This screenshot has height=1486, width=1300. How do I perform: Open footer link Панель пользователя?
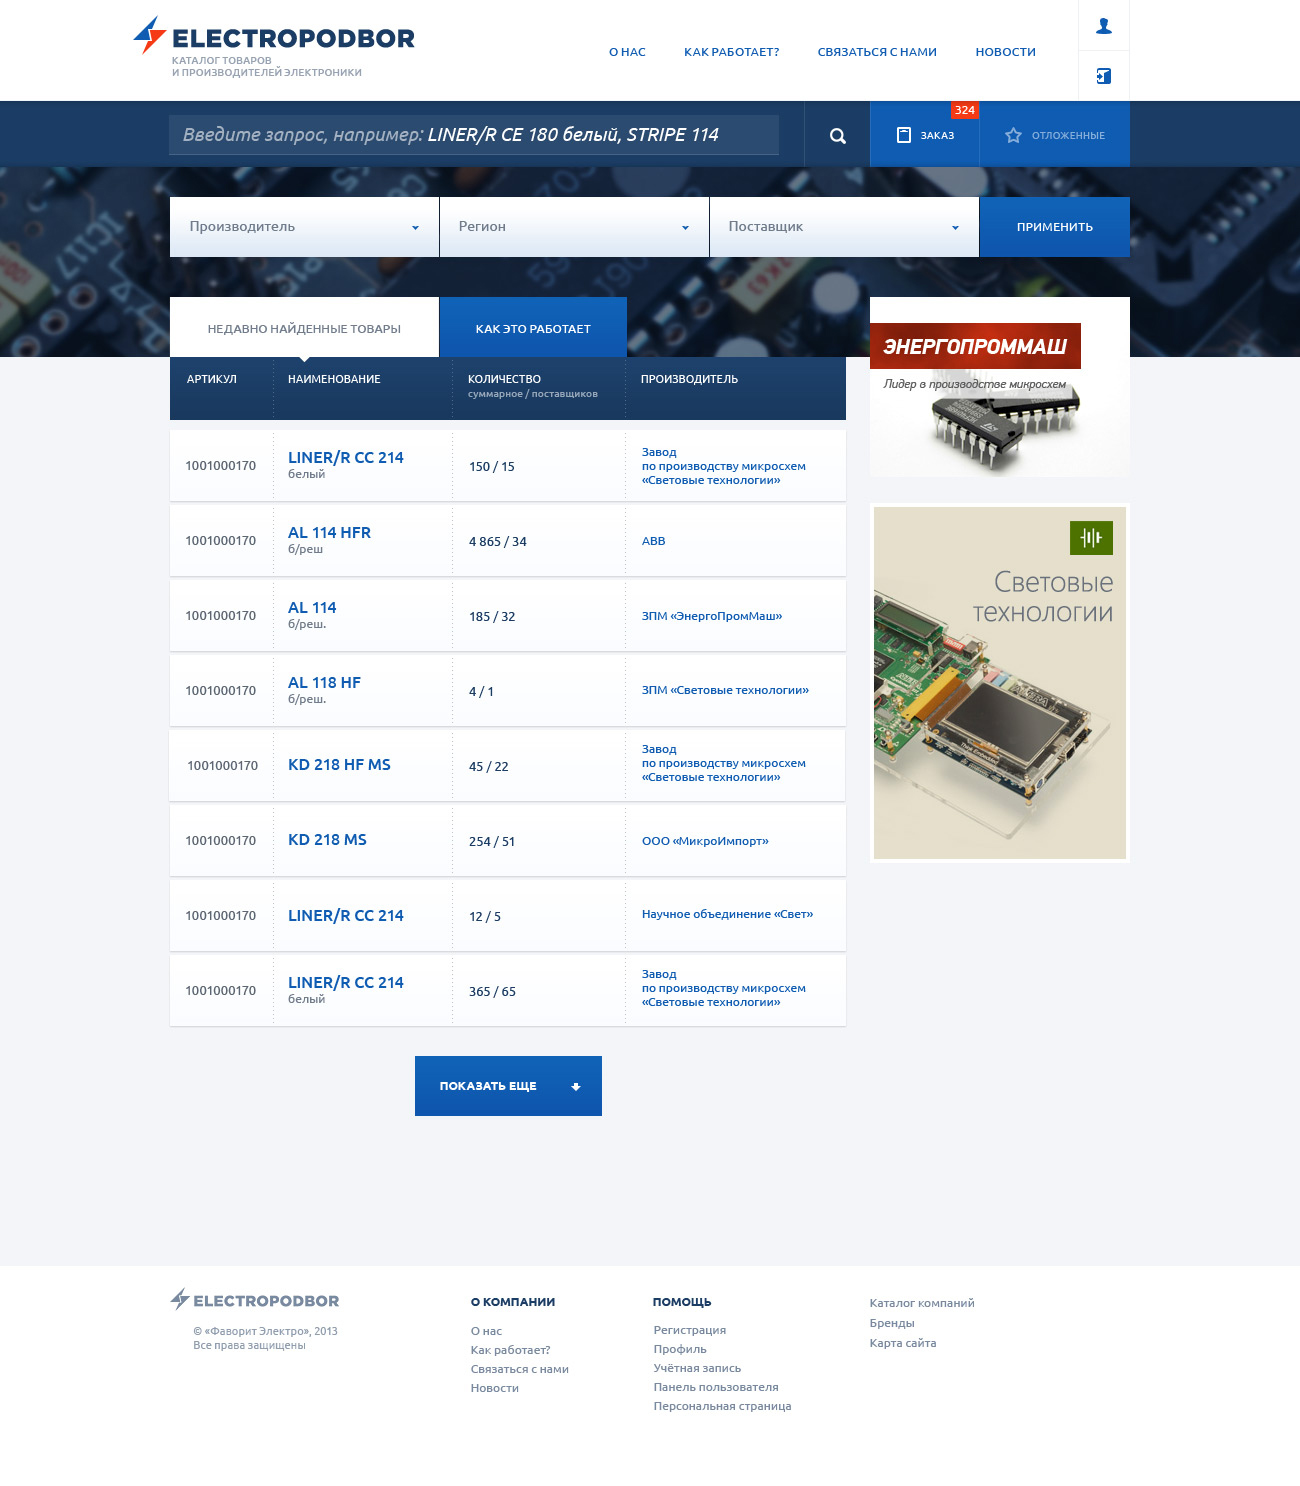click(x=716, y=1387)
